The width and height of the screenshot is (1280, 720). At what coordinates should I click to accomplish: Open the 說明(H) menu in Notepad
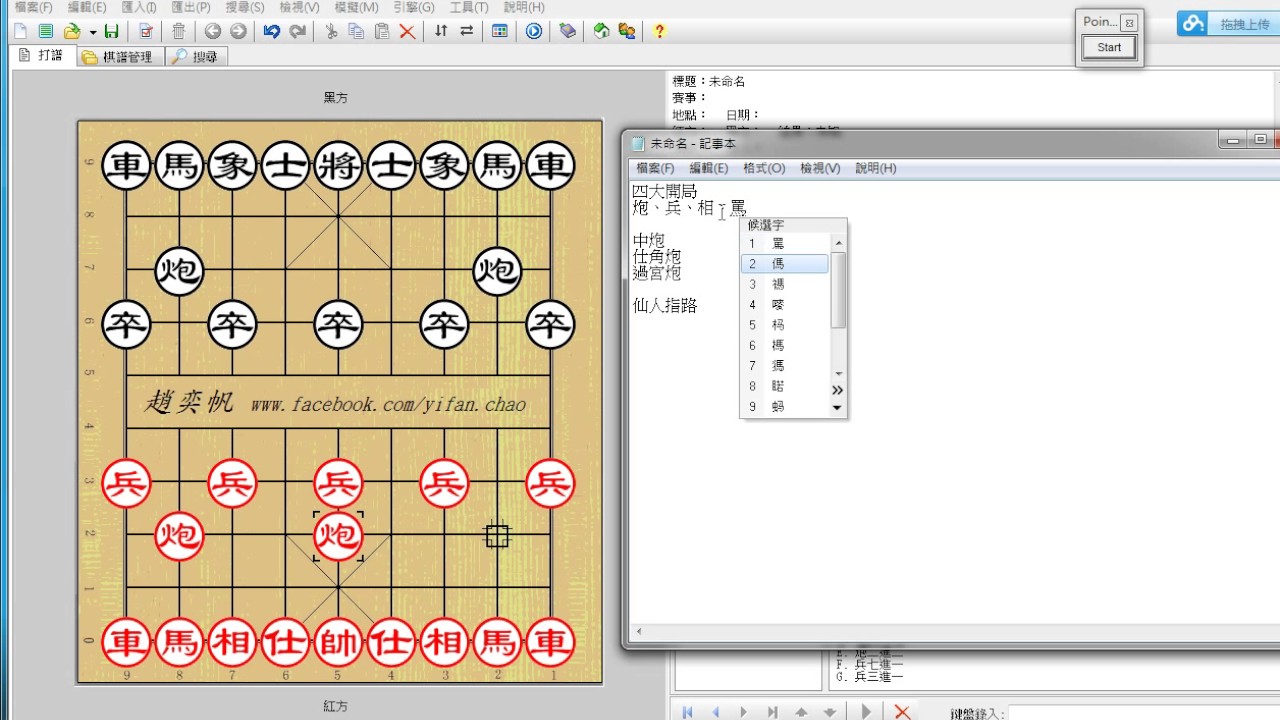876,168
